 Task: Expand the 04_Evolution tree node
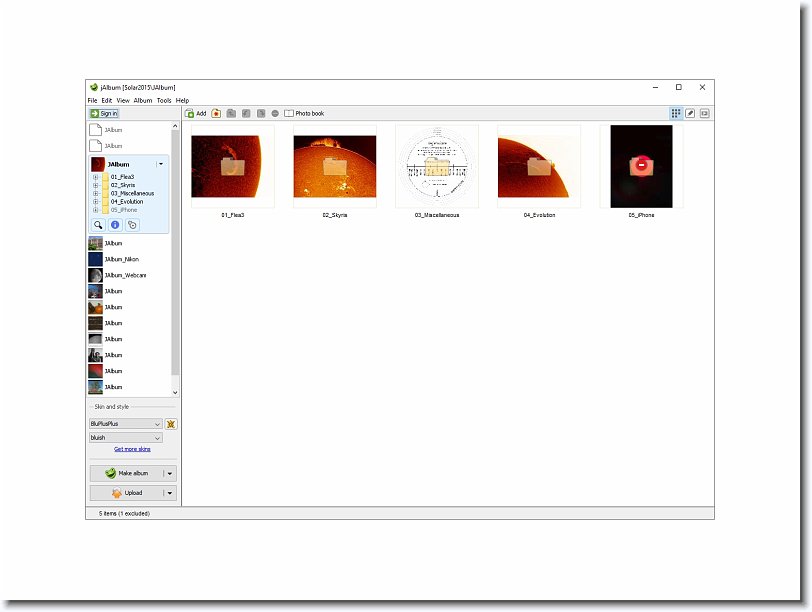(95, 202)
